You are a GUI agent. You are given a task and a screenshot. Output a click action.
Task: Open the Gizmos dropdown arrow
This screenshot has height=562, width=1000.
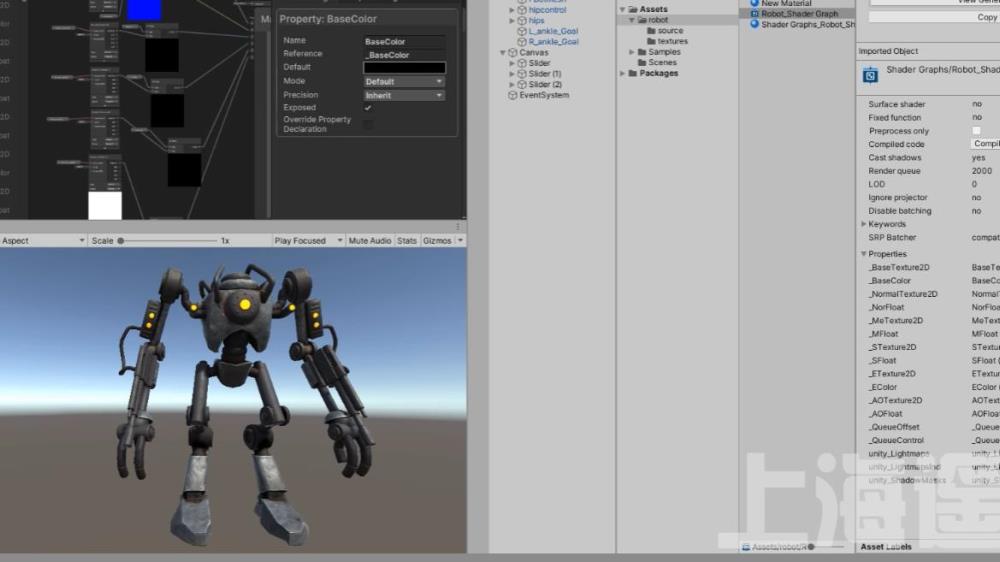[460, 240]
